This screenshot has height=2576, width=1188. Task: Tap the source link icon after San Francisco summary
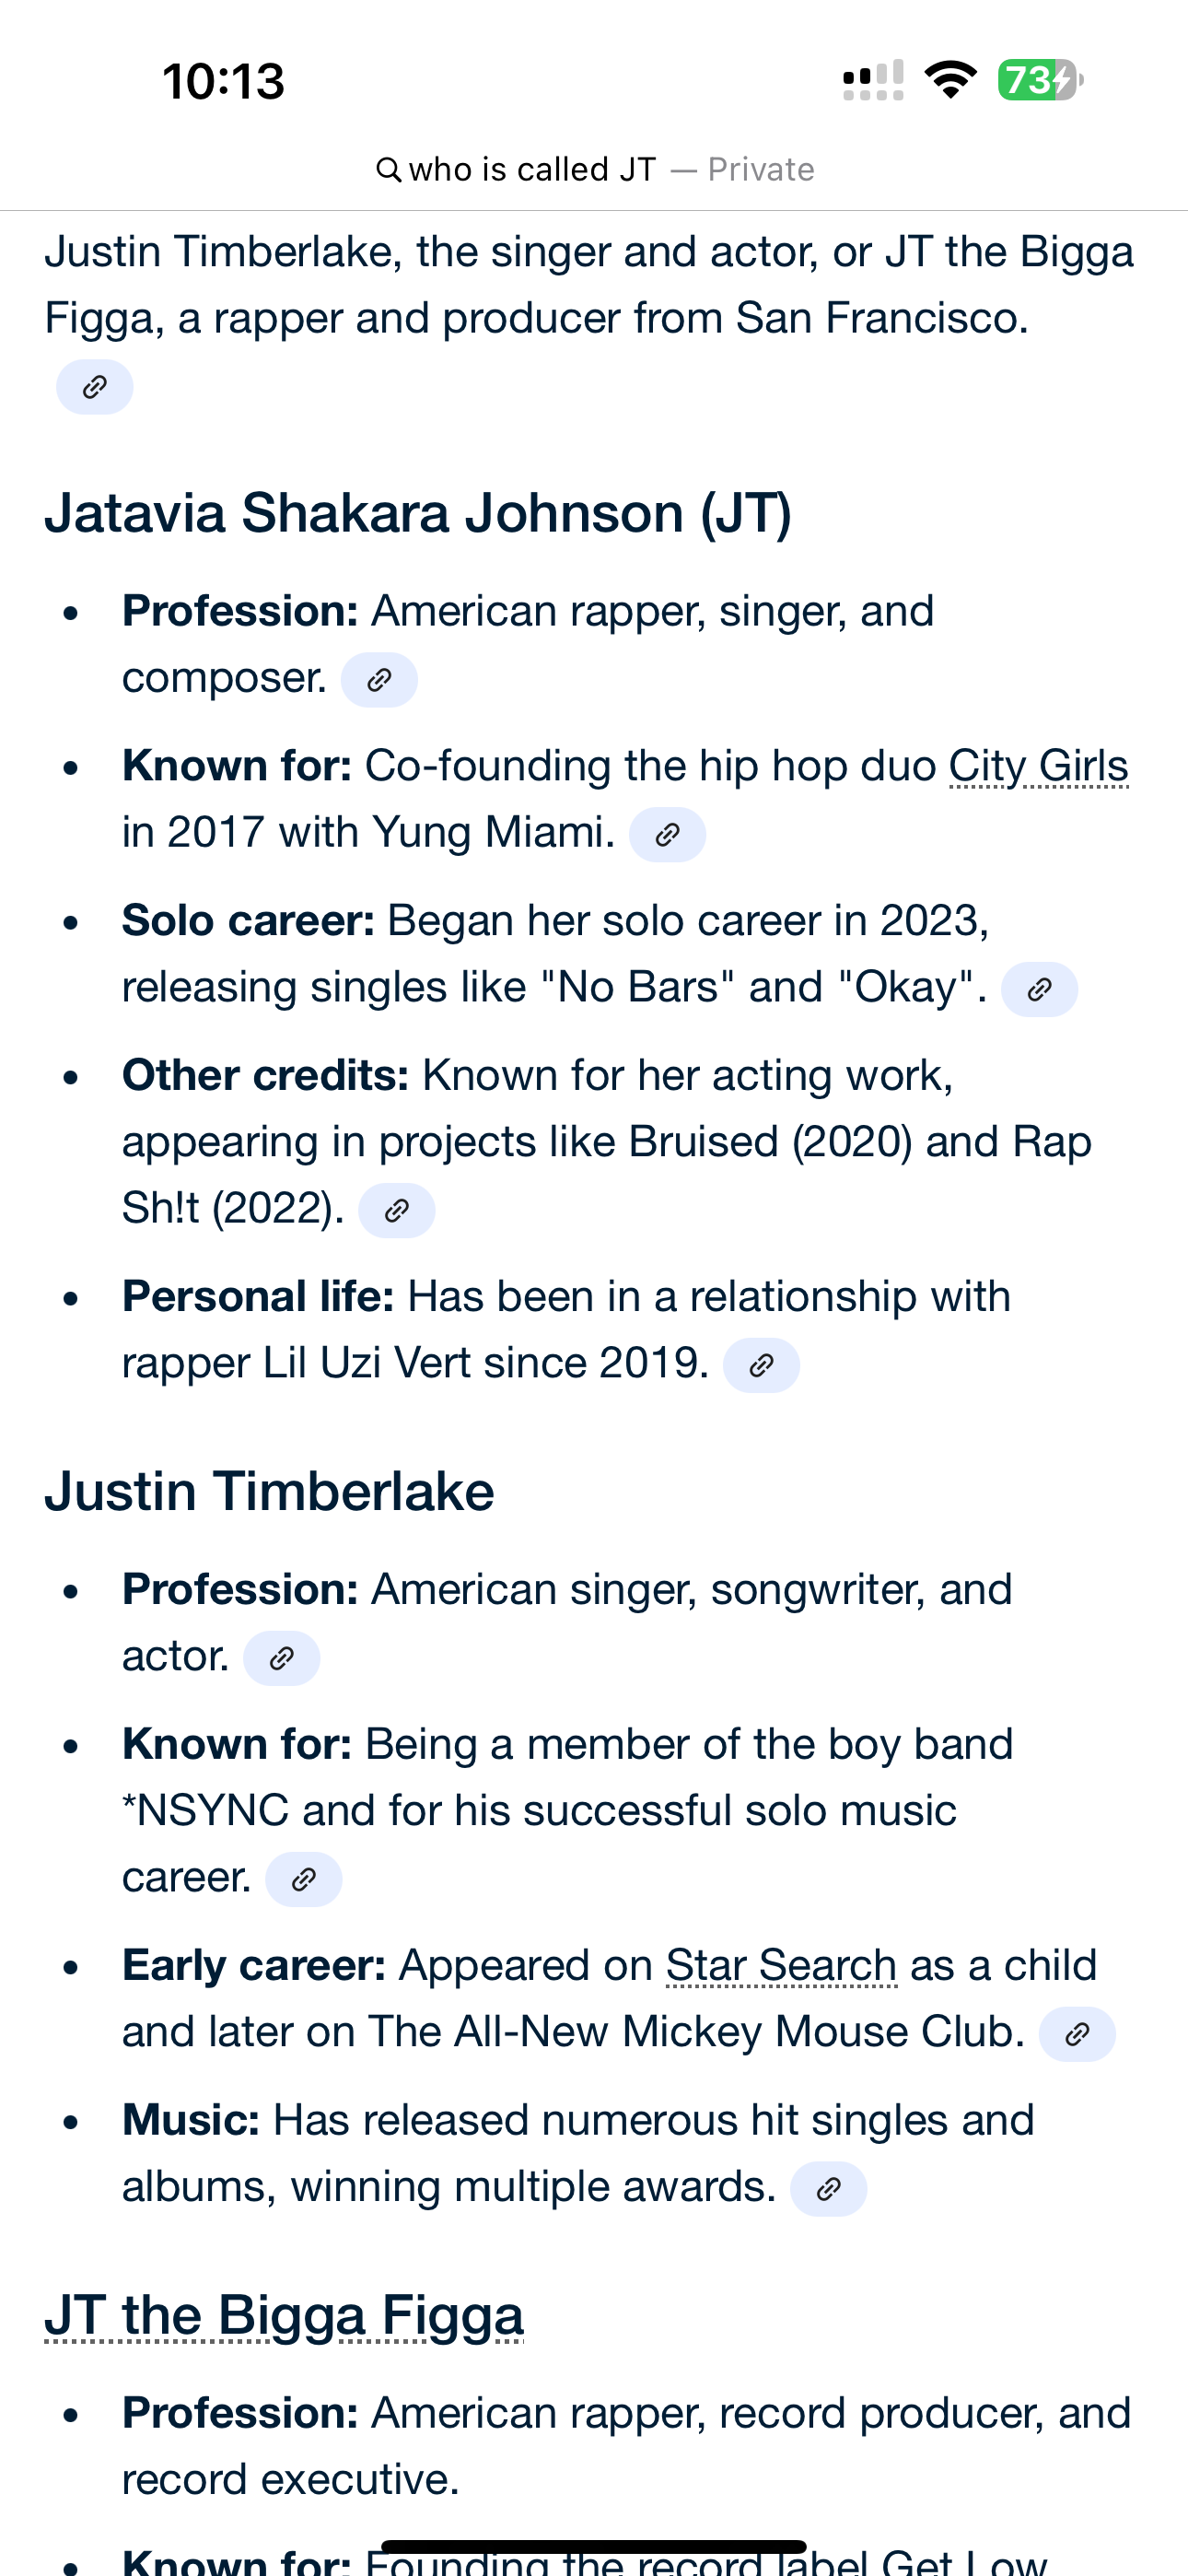(94, 387)
